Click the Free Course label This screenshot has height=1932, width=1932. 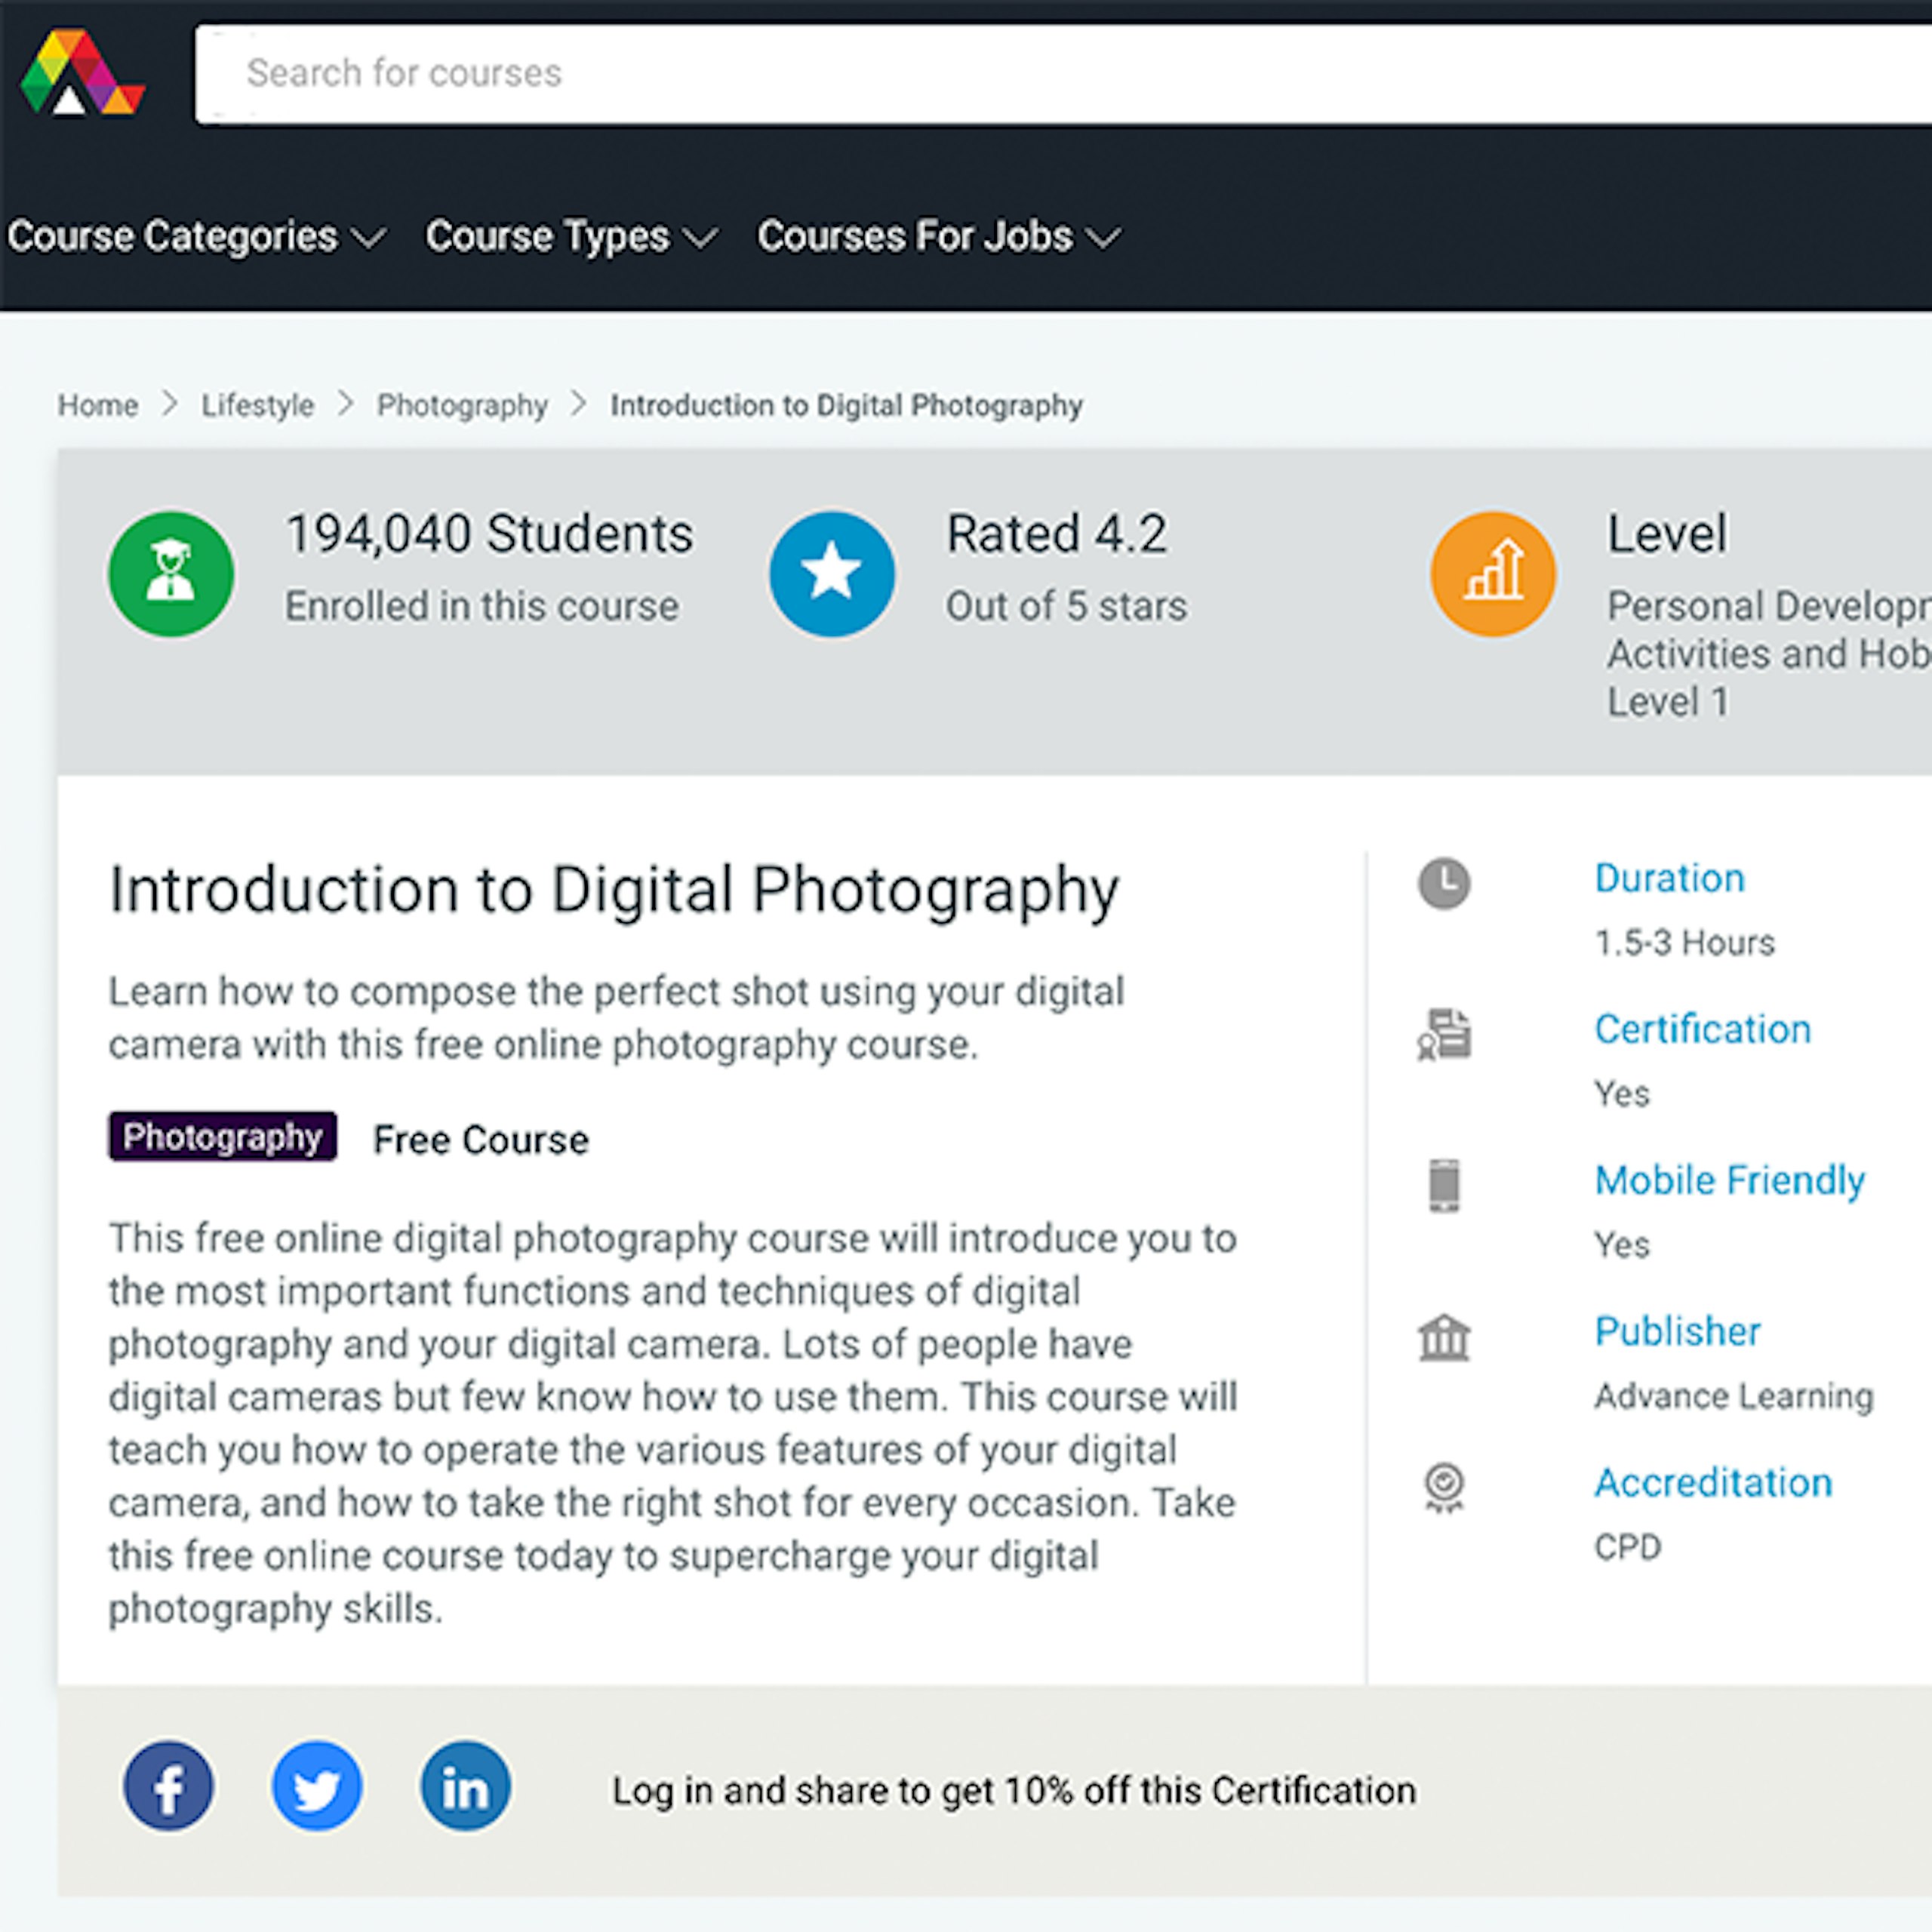(481, 1140)
